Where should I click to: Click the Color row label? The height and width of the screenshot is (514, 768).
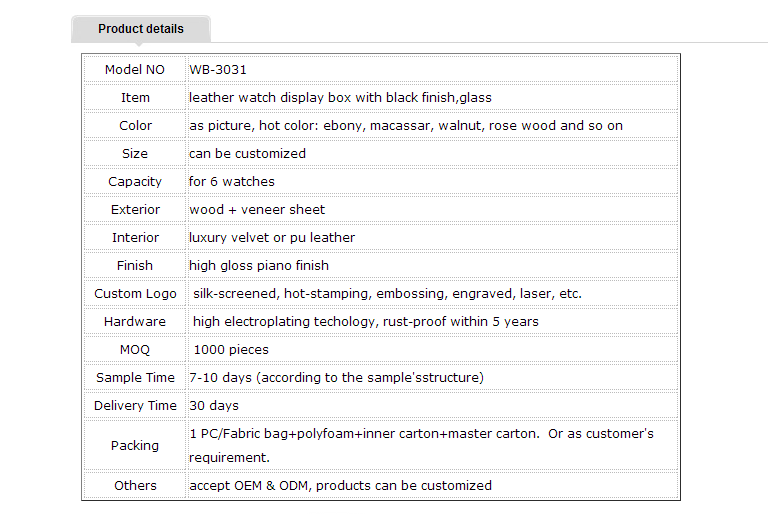135,125
